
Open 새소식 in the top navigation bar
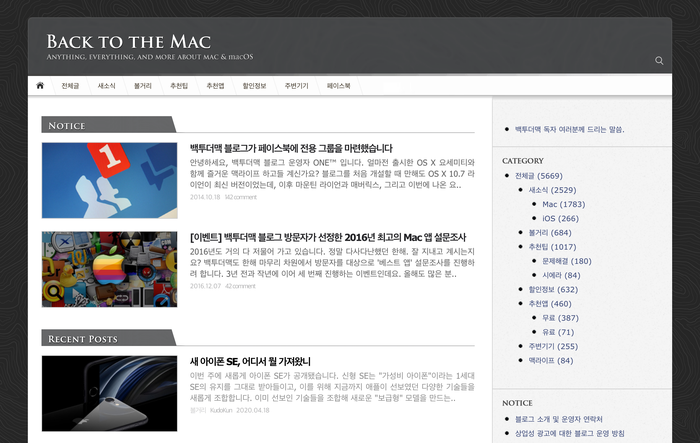pos(106,86)
